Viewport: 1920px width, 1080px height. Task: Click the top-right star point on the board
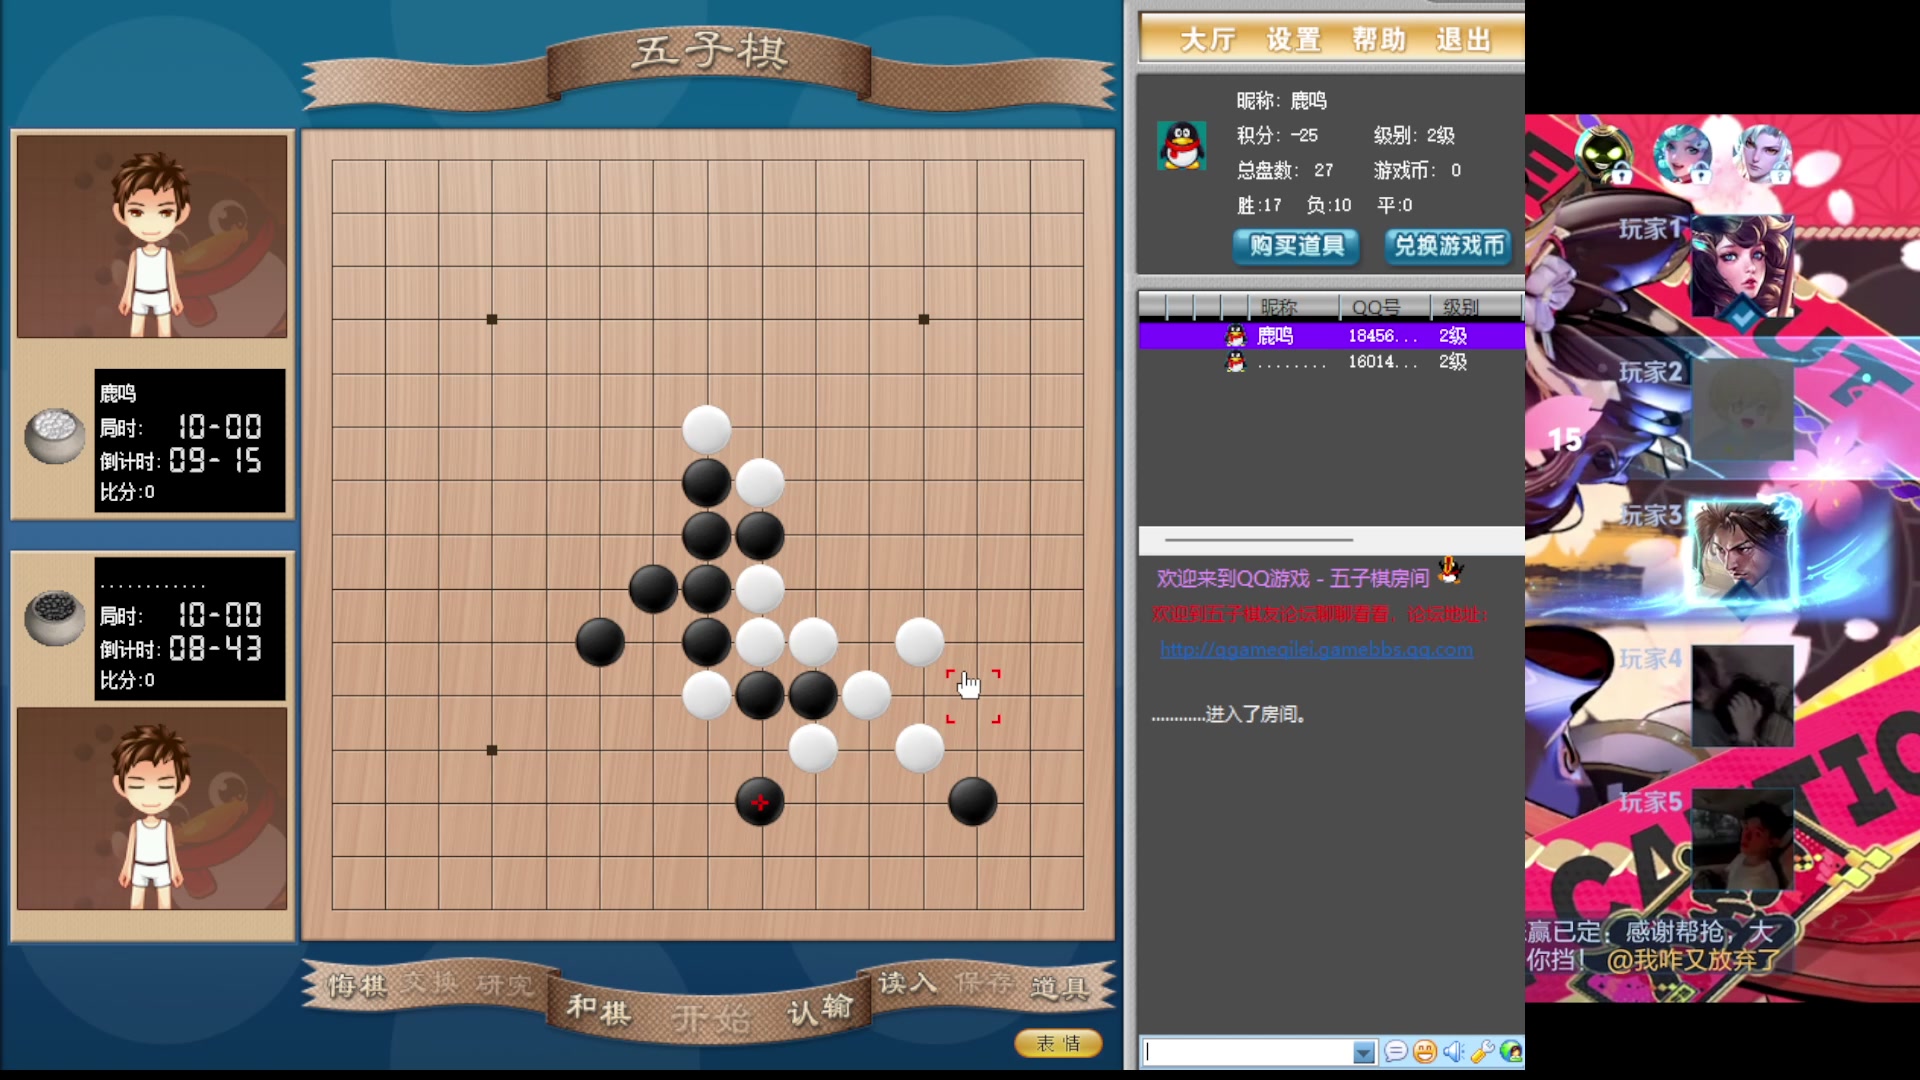(x=924, y=320)
